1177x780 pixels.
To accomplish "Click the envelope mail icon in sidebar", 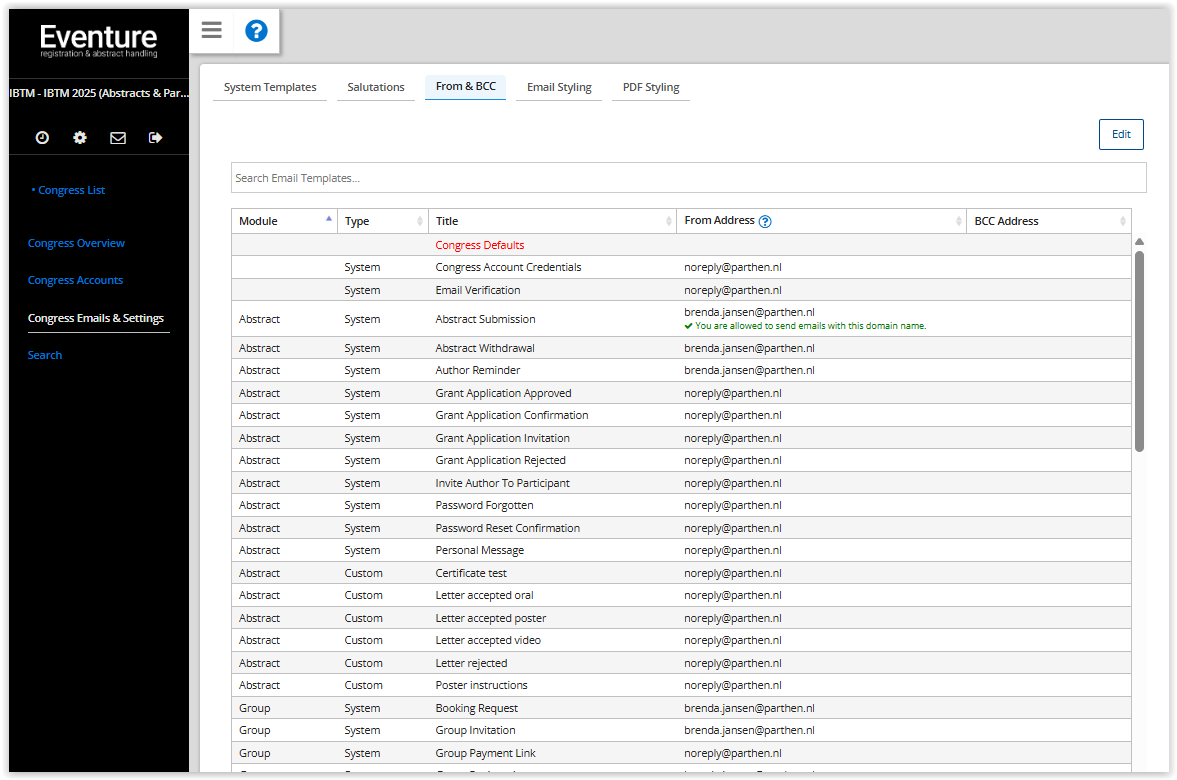I will click(x=118, y=138).
